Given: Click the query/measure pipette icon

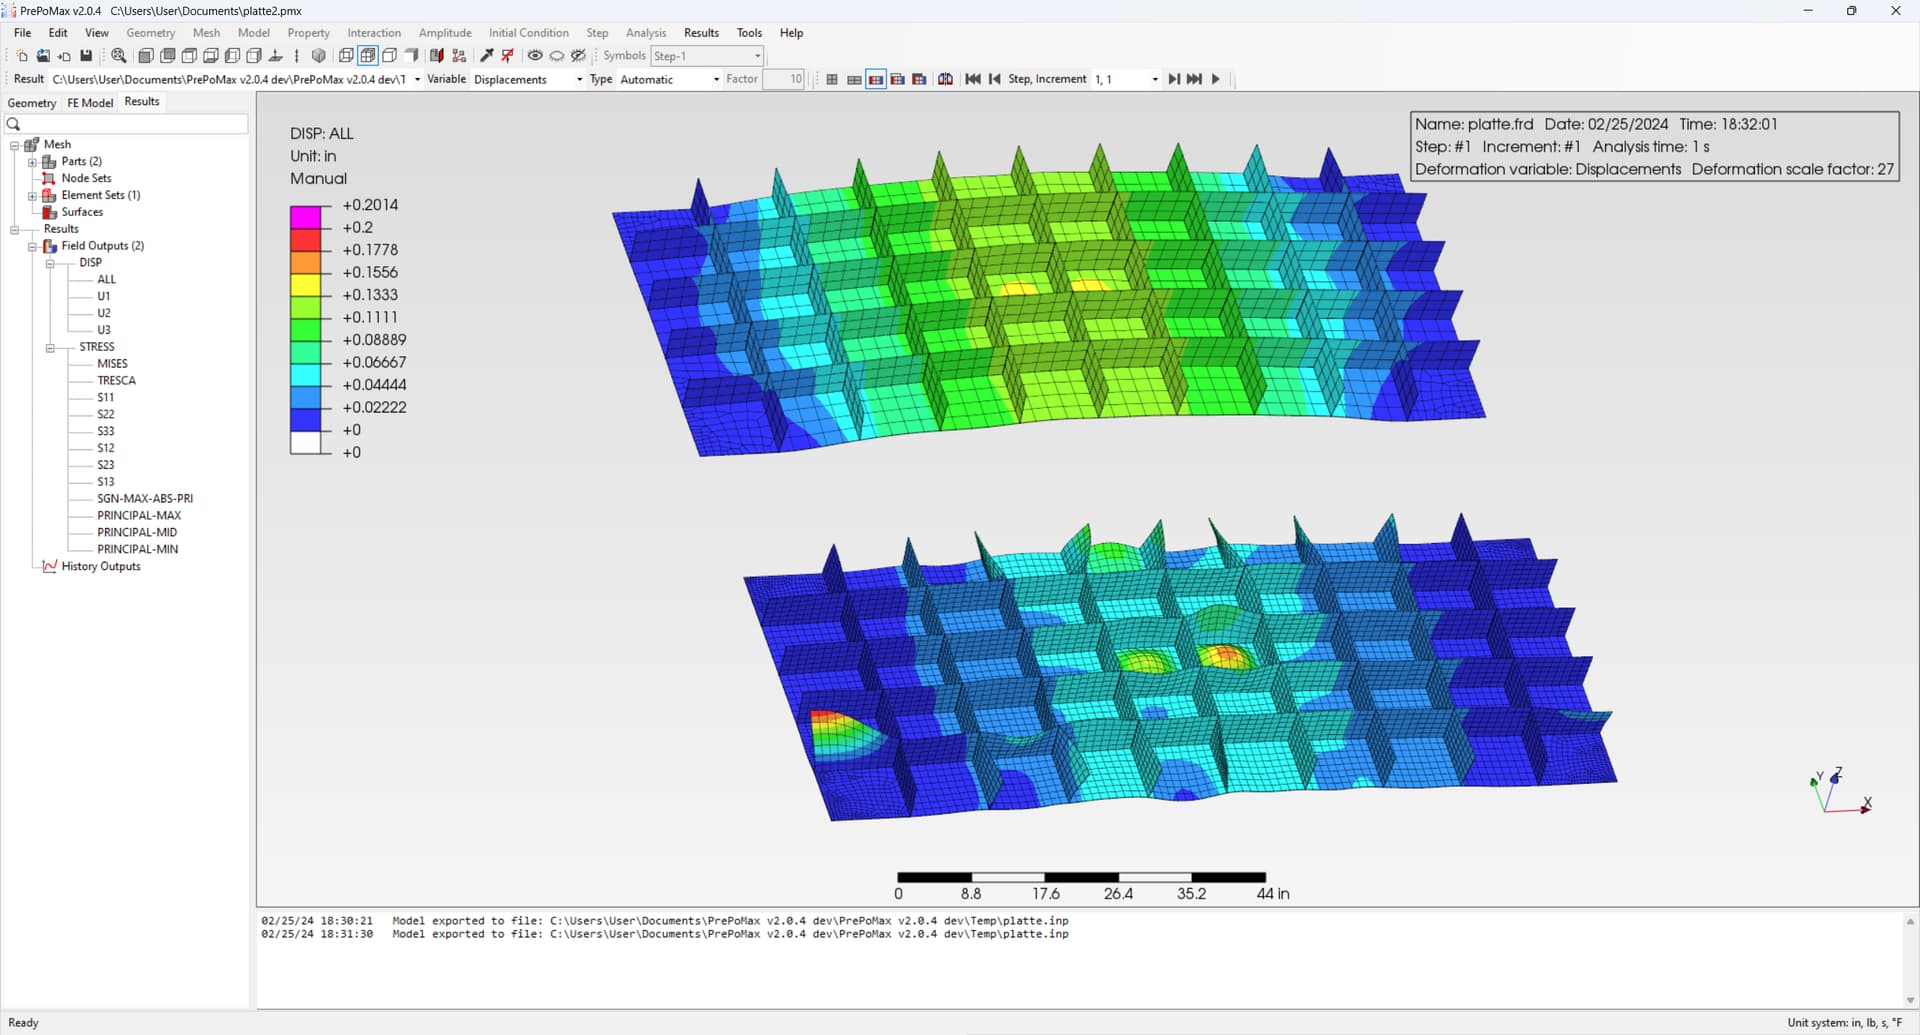Looking at the screenshot, I should (x=487, y=56).
